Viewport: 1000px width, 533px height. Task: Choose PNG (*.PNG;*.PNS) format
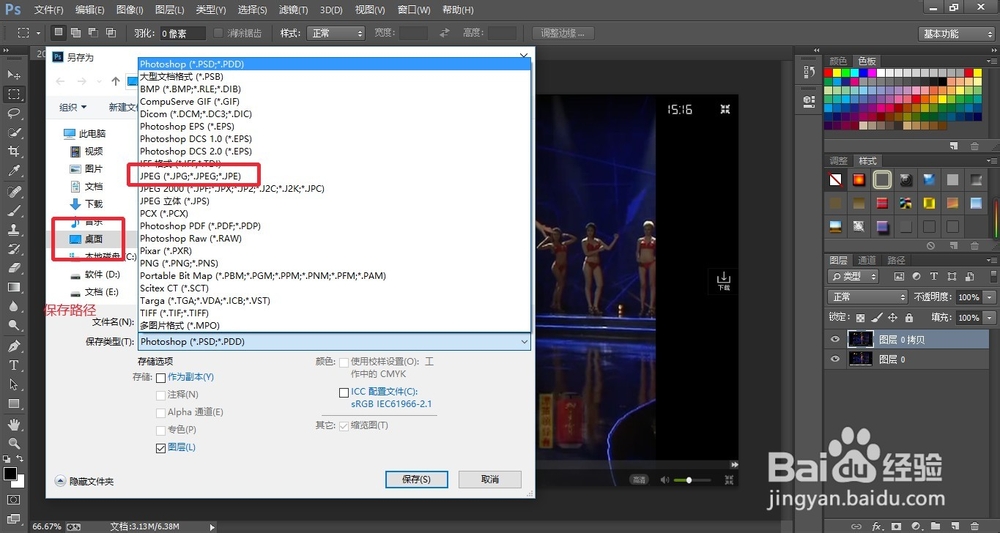click(179, 263)
